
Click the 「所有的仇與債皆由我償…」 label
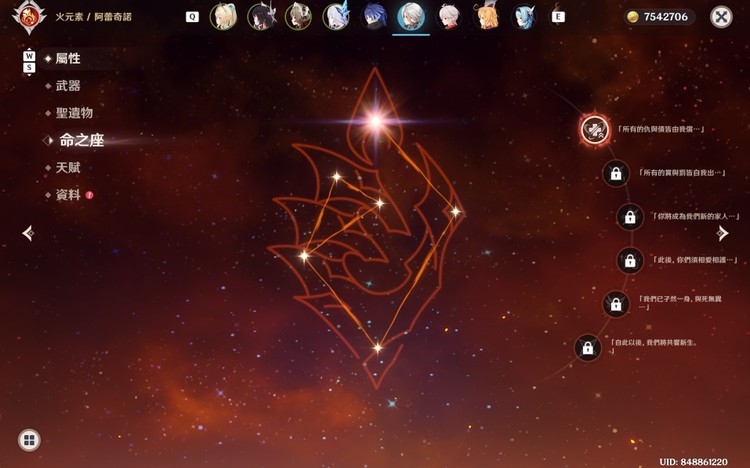[661, 129]
